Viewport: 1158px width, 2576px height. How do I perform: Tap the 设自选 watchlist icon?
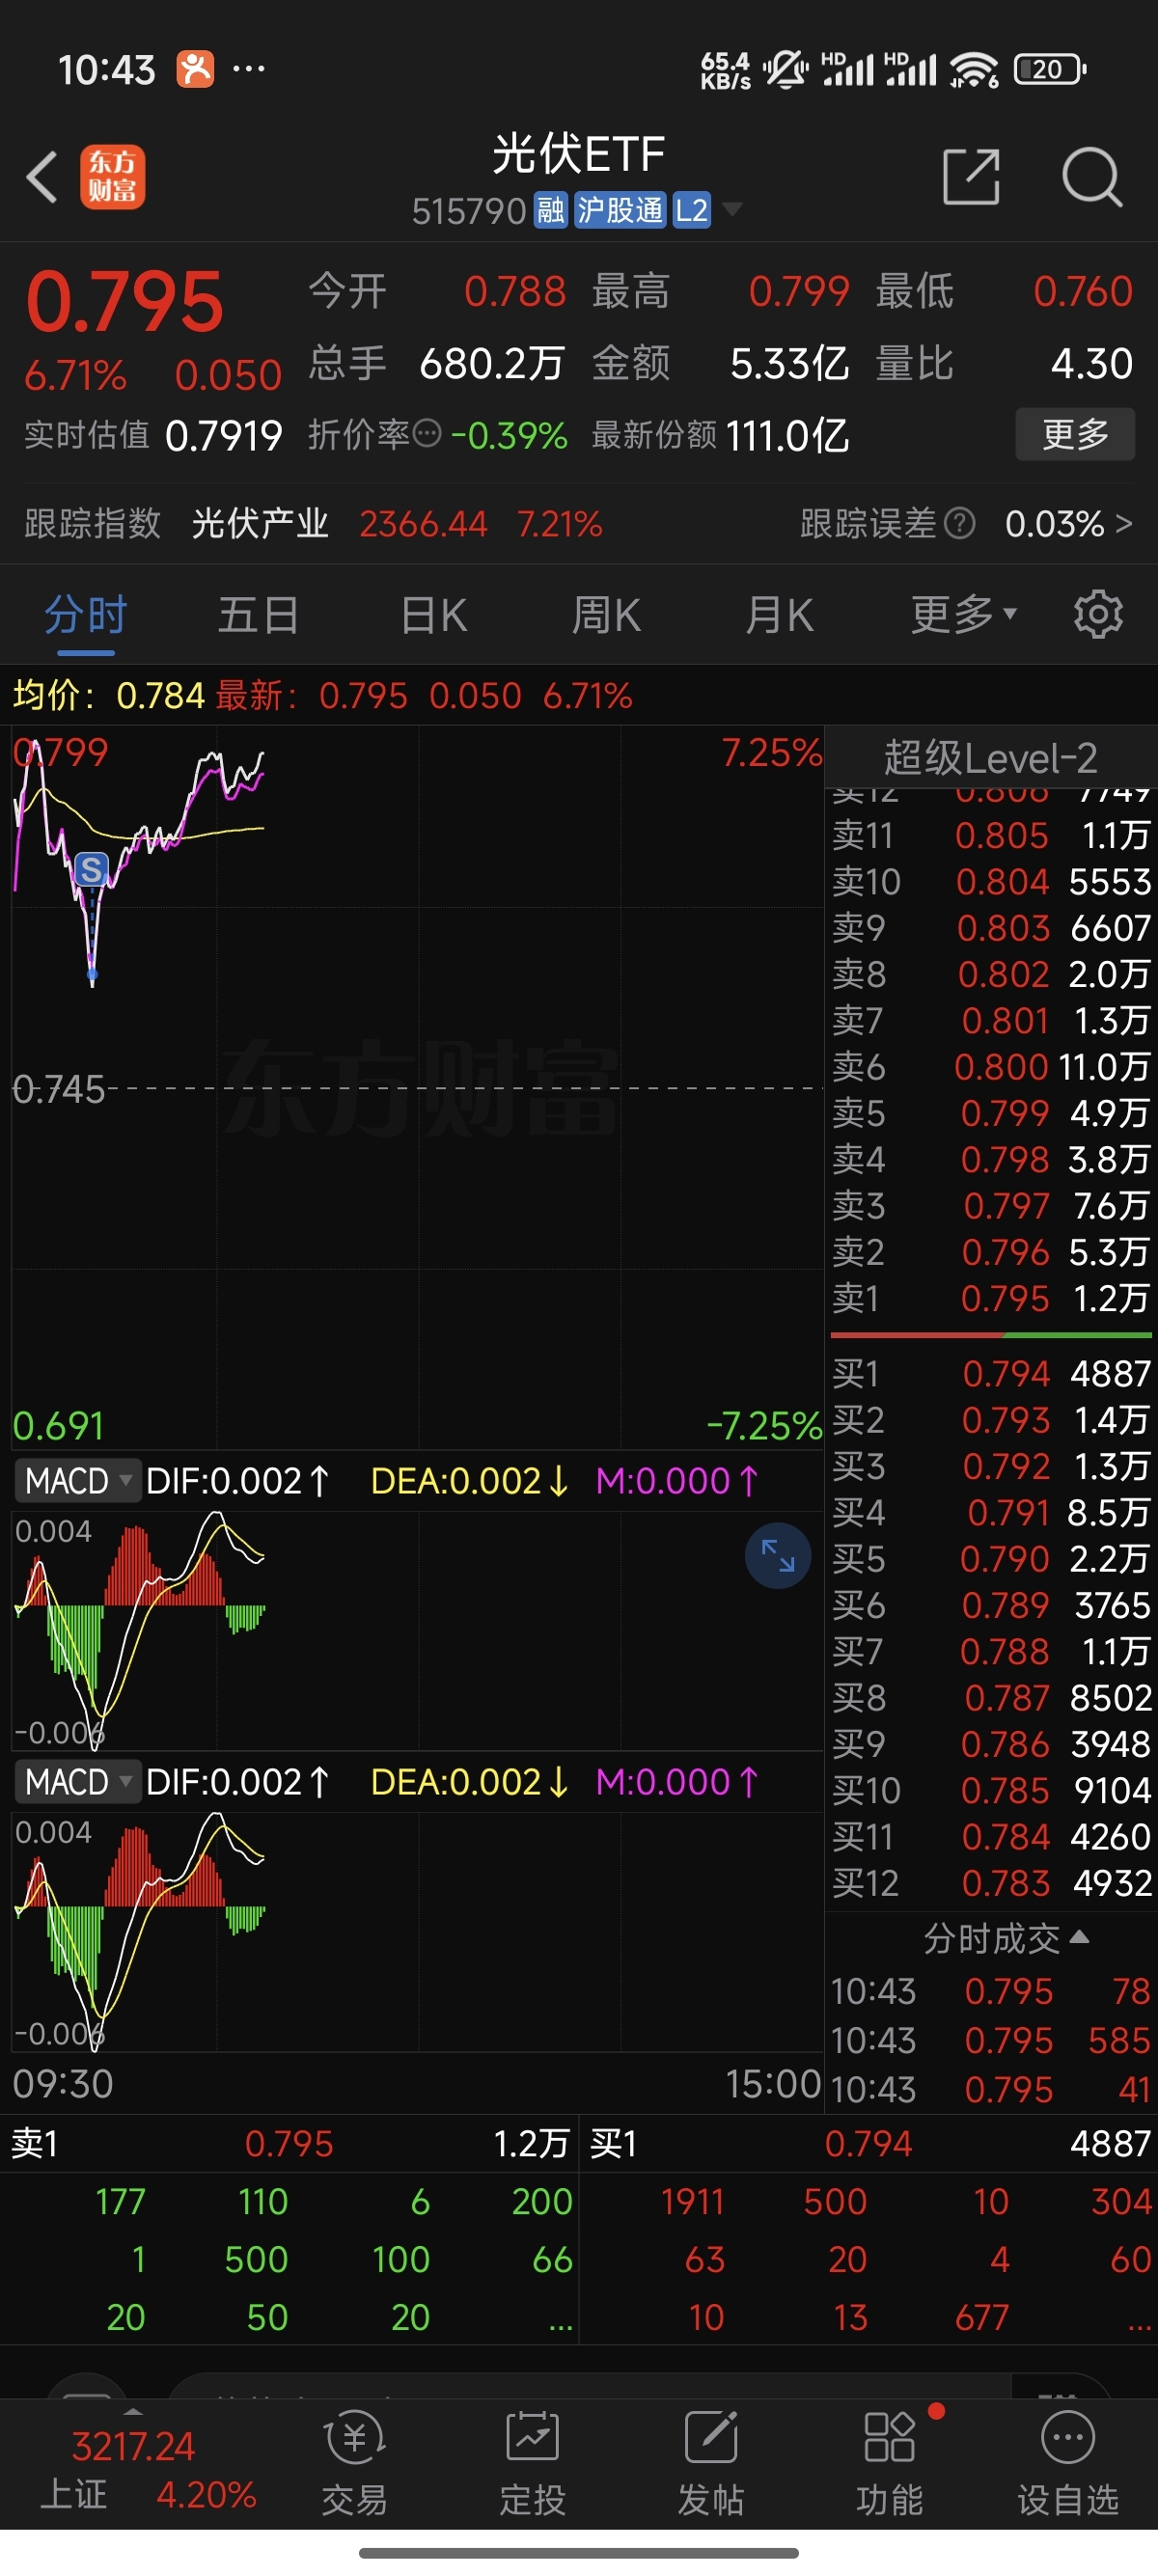1068,2462
